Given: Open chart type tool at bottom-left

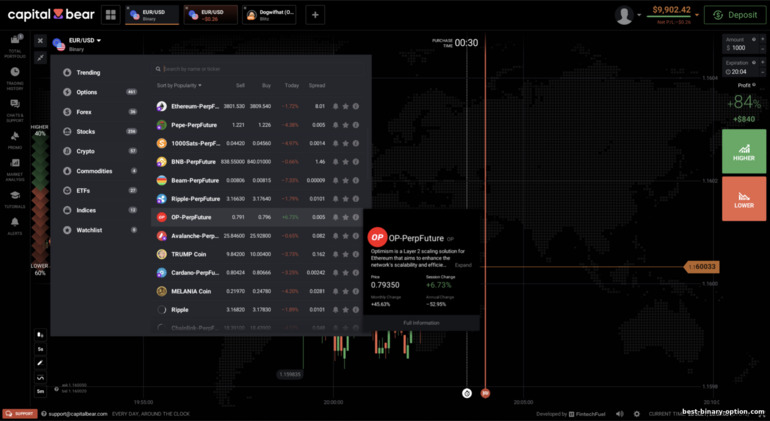Looking at the screenshot, I should (x=40, y=335).
